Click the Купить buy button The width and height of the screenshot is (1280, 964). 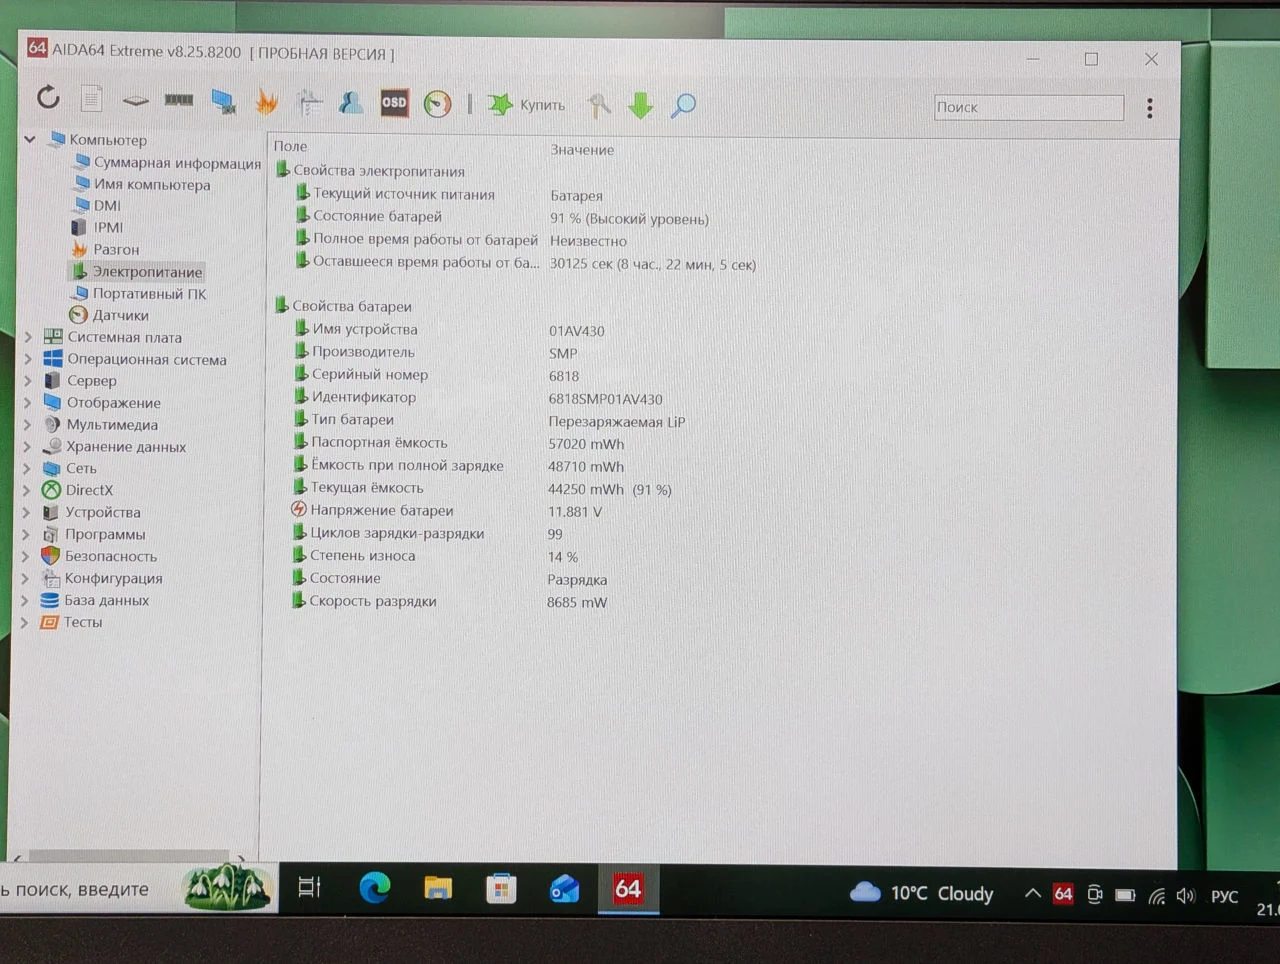pos(526,104)
